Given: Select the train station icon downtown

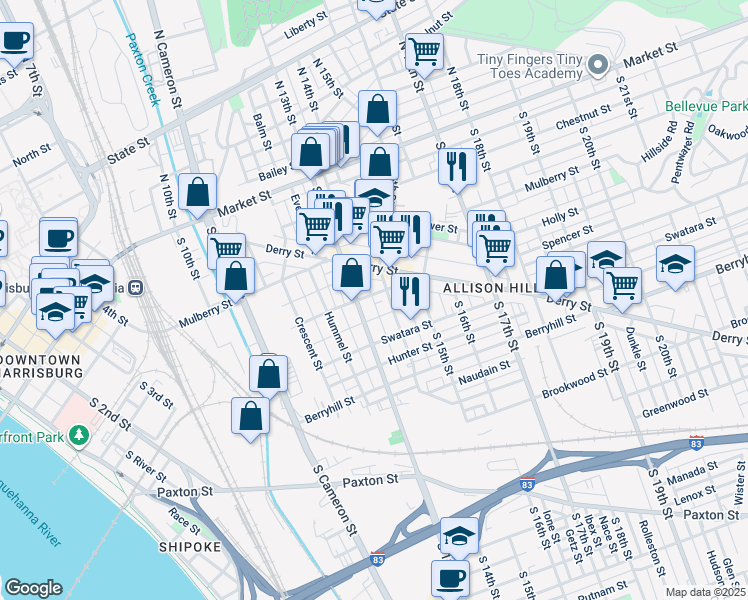Looking at the screenshot, I should pyautogui.click(x=136, y=288).
